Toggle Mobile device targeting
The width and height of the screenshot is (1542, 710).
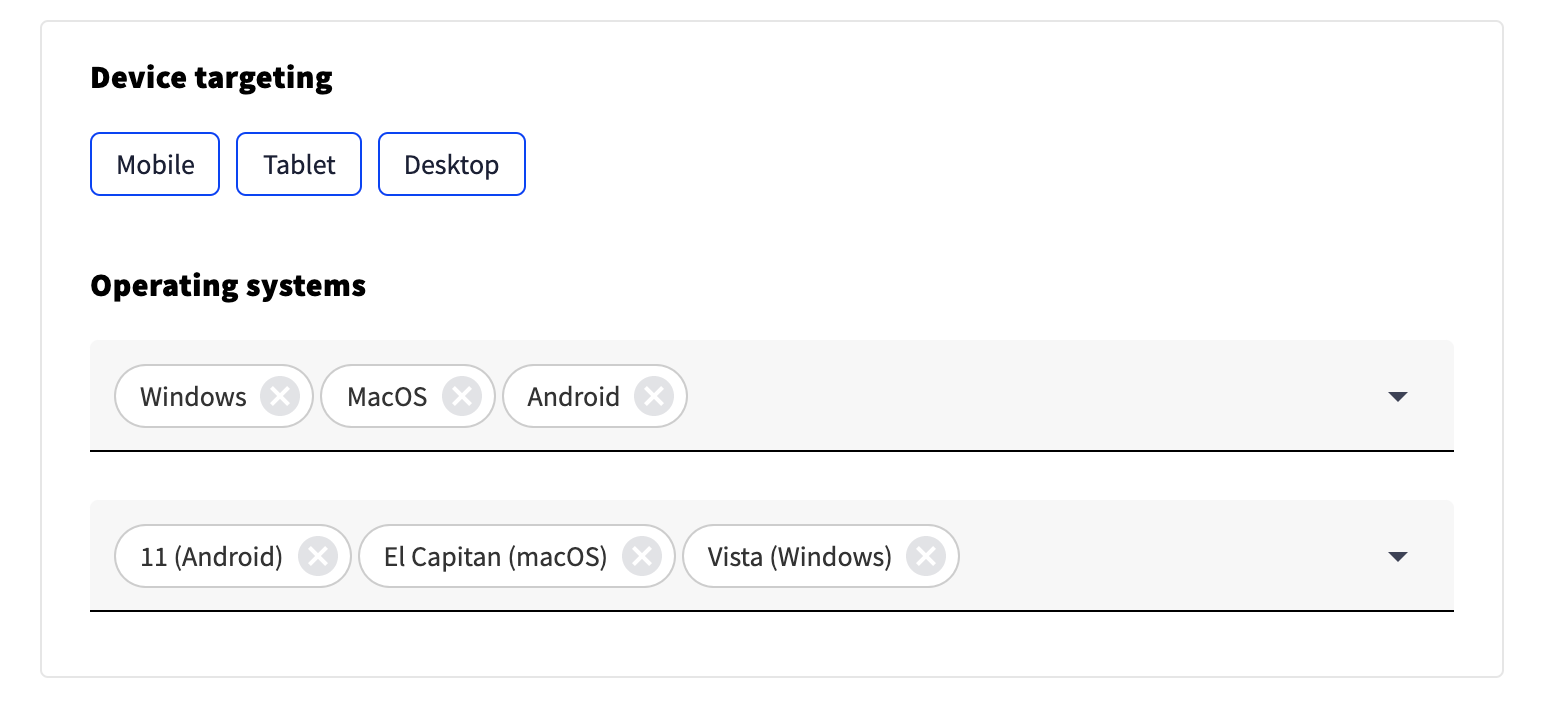pyautogui.click(x=155, y=165)
